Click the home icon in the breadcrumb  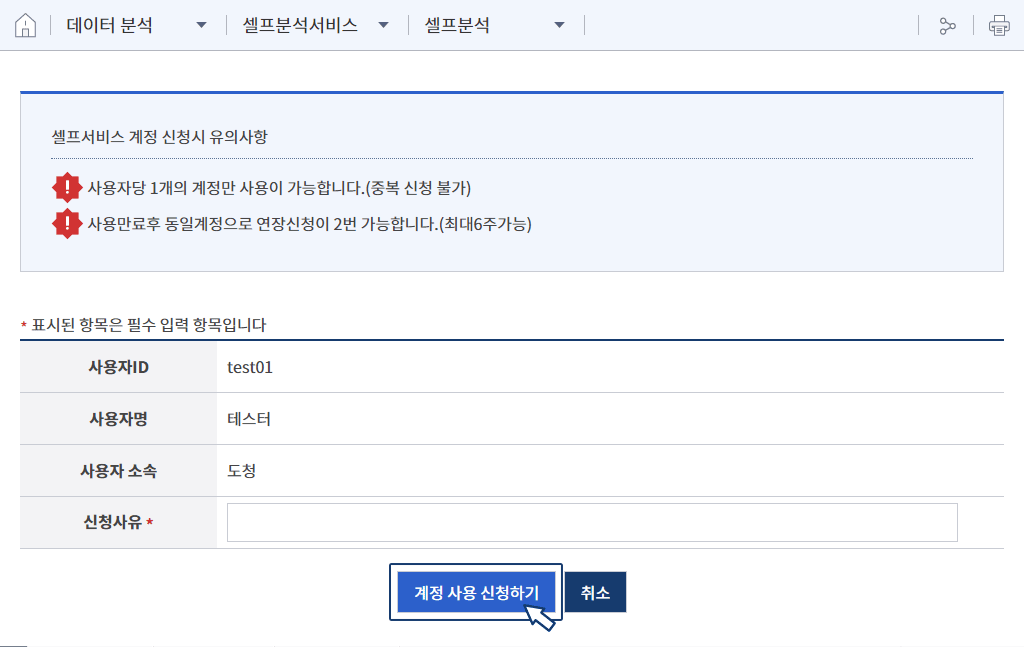point(26,26)
